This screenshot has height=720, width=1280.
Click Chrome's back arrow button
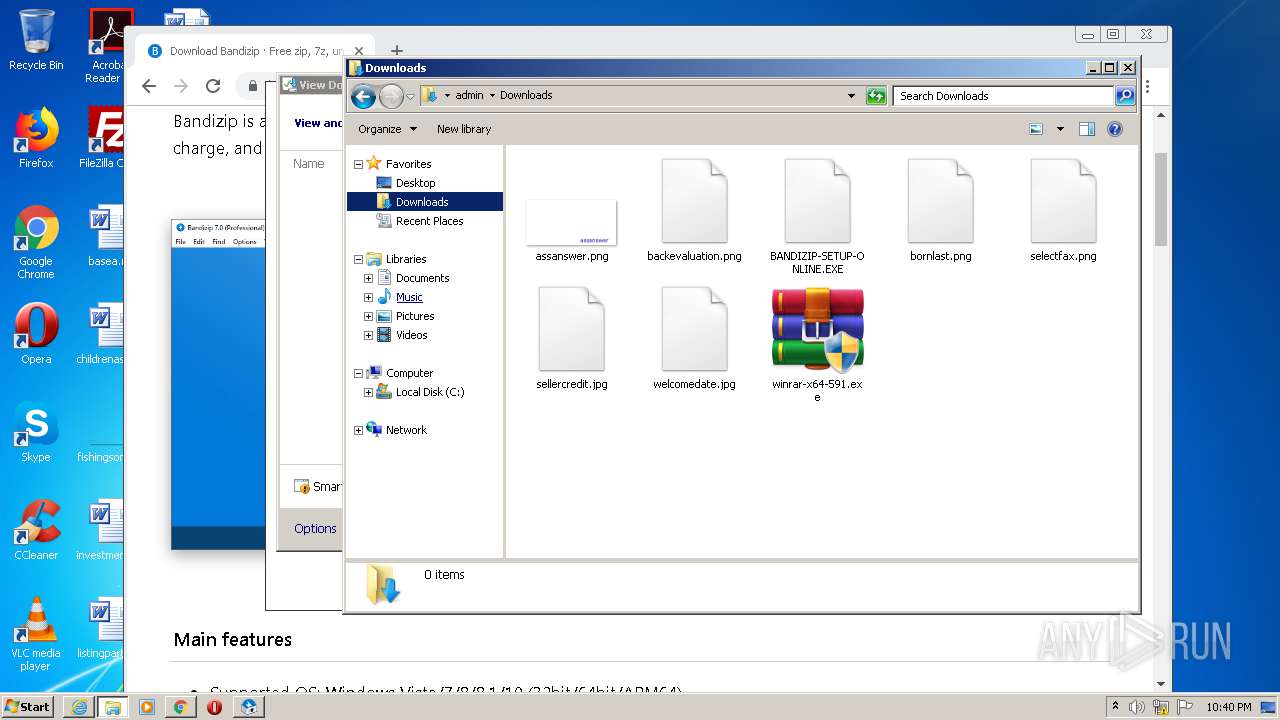click(149, 86)
